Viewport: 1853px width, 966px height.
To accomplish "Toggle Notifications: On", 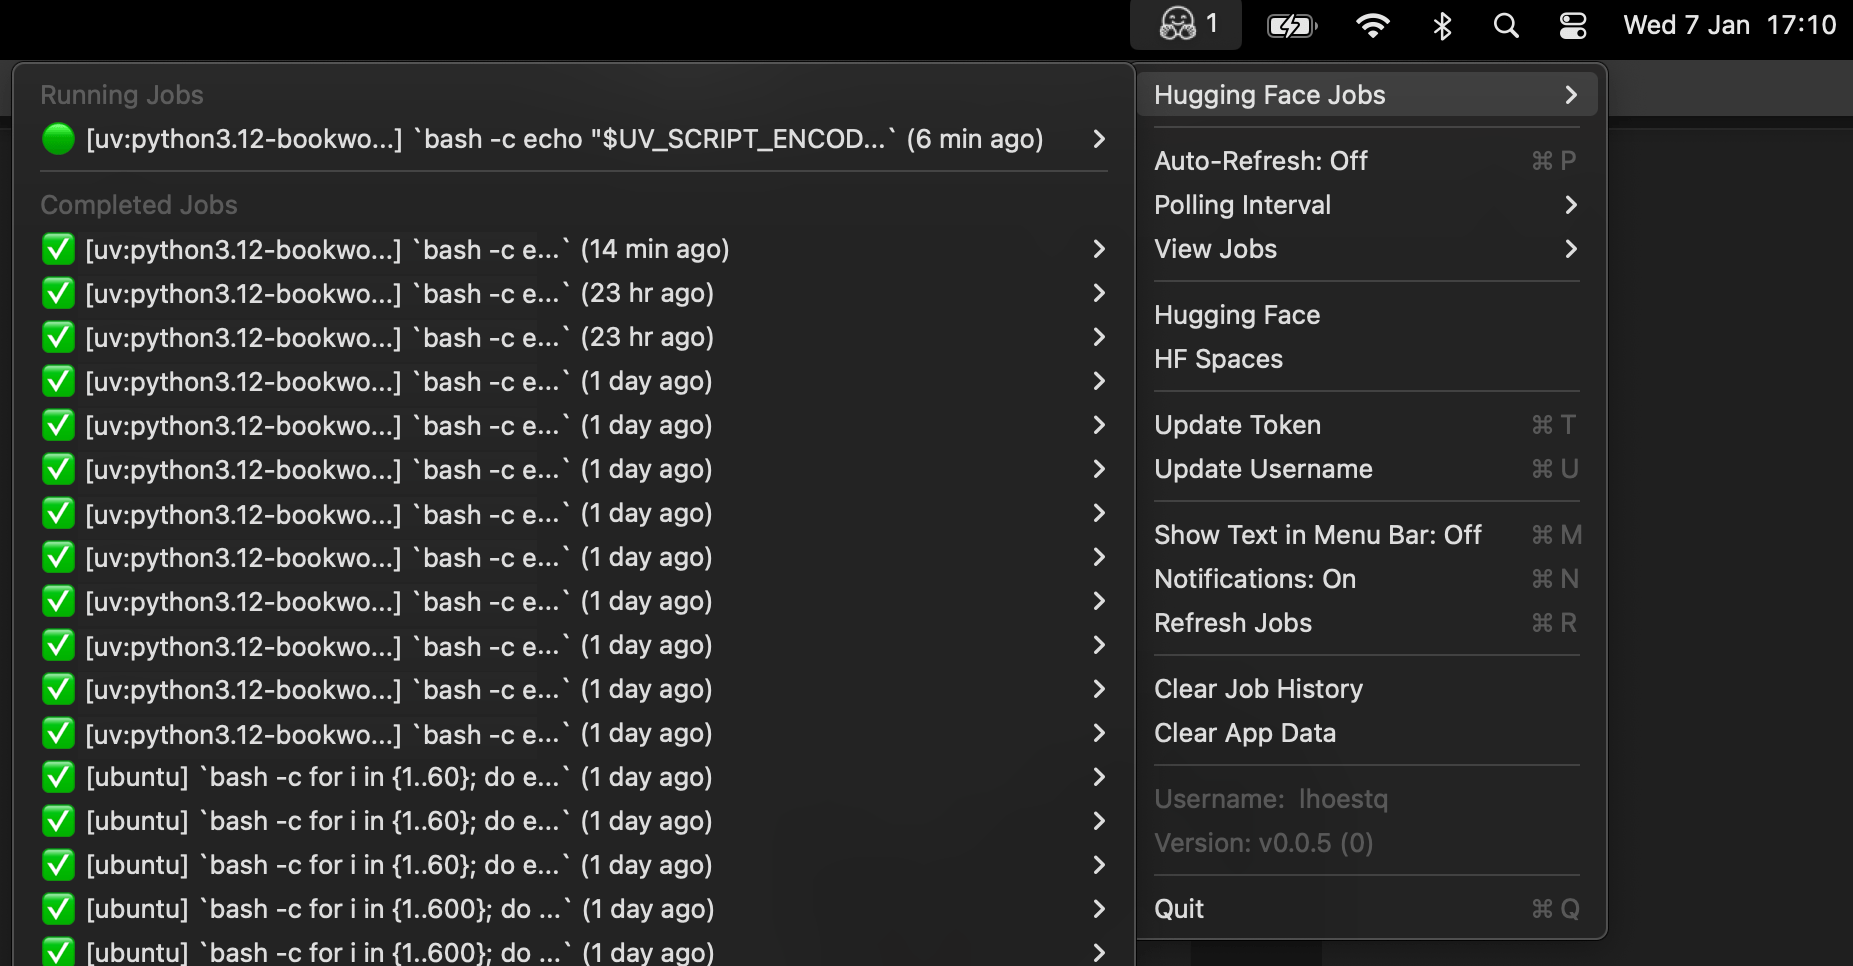I will pyautogui.click(x=1254, y=579).
